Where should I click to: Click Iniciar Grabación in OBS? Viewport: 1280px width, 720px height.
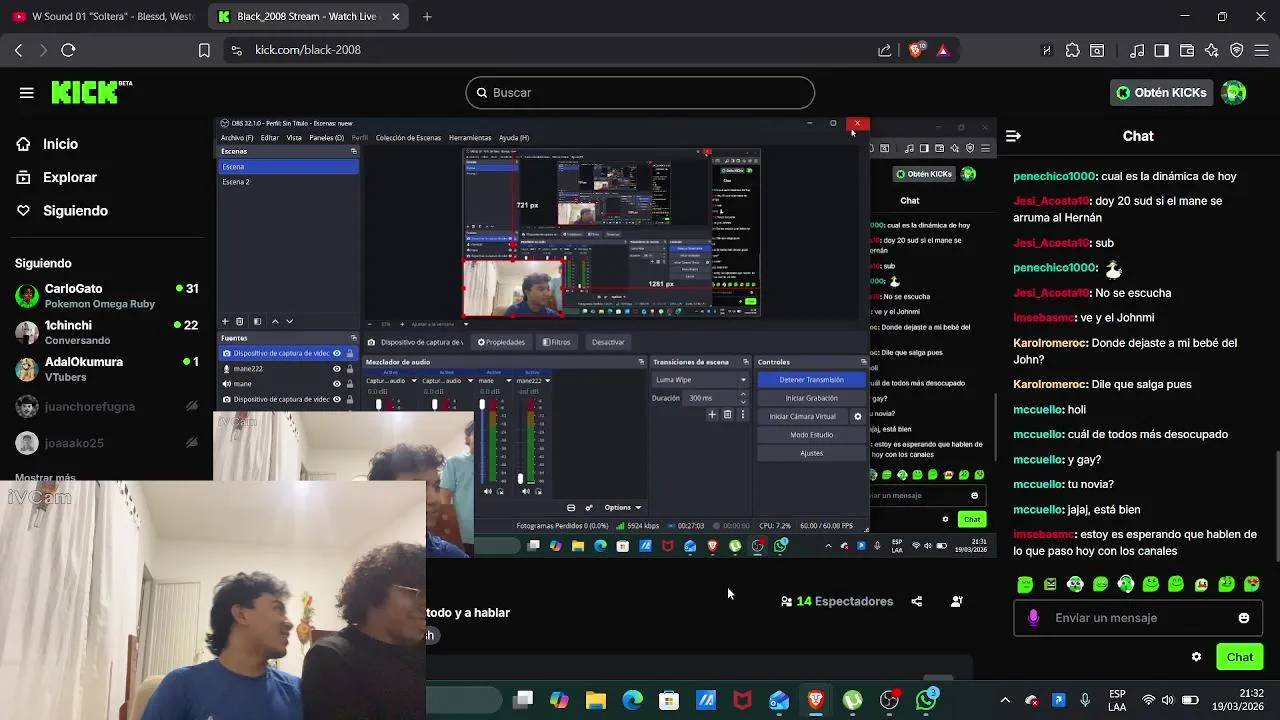[811, 398]
